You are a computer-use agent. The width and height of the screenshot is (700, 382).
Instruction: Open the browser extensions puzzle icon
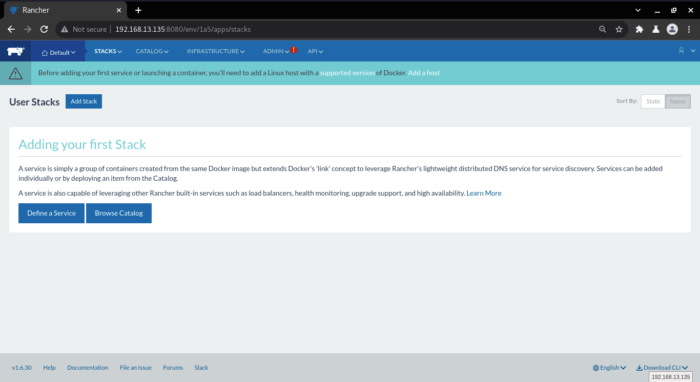(x=639, y=29)
